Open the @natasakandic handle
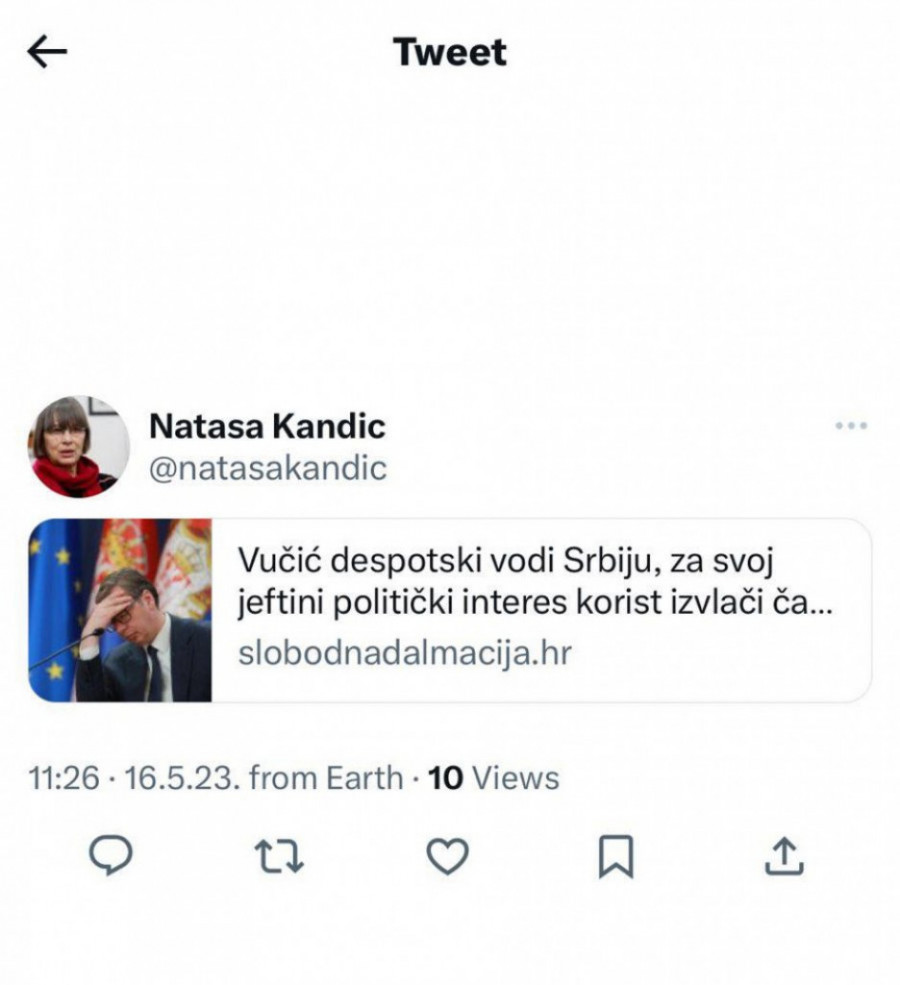This screenshot has width=900, height=985. point(267,468)
